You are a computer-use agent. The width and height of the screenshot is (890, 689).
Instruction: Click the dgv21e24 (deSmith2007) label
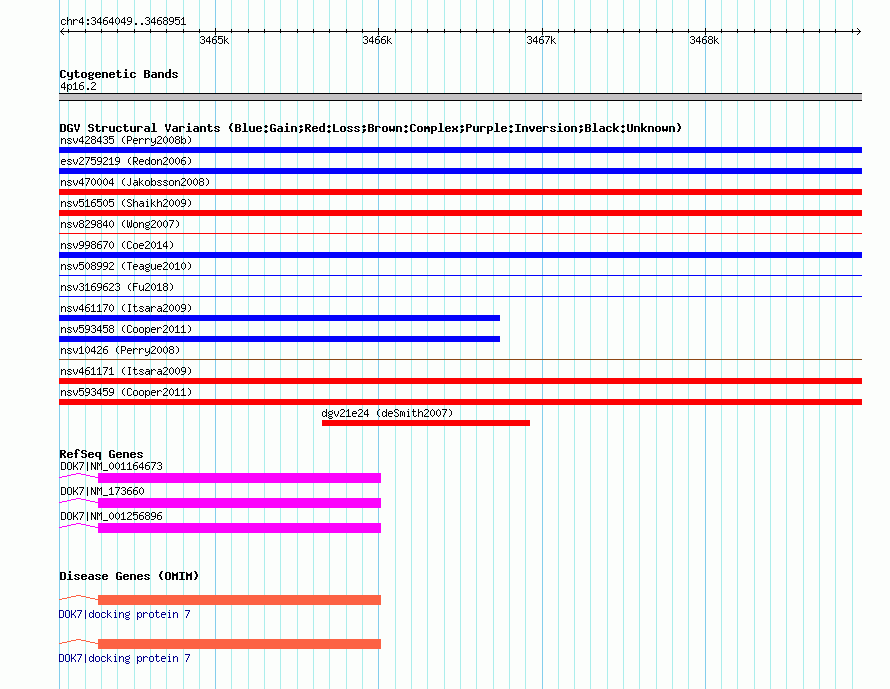(387, 413)
